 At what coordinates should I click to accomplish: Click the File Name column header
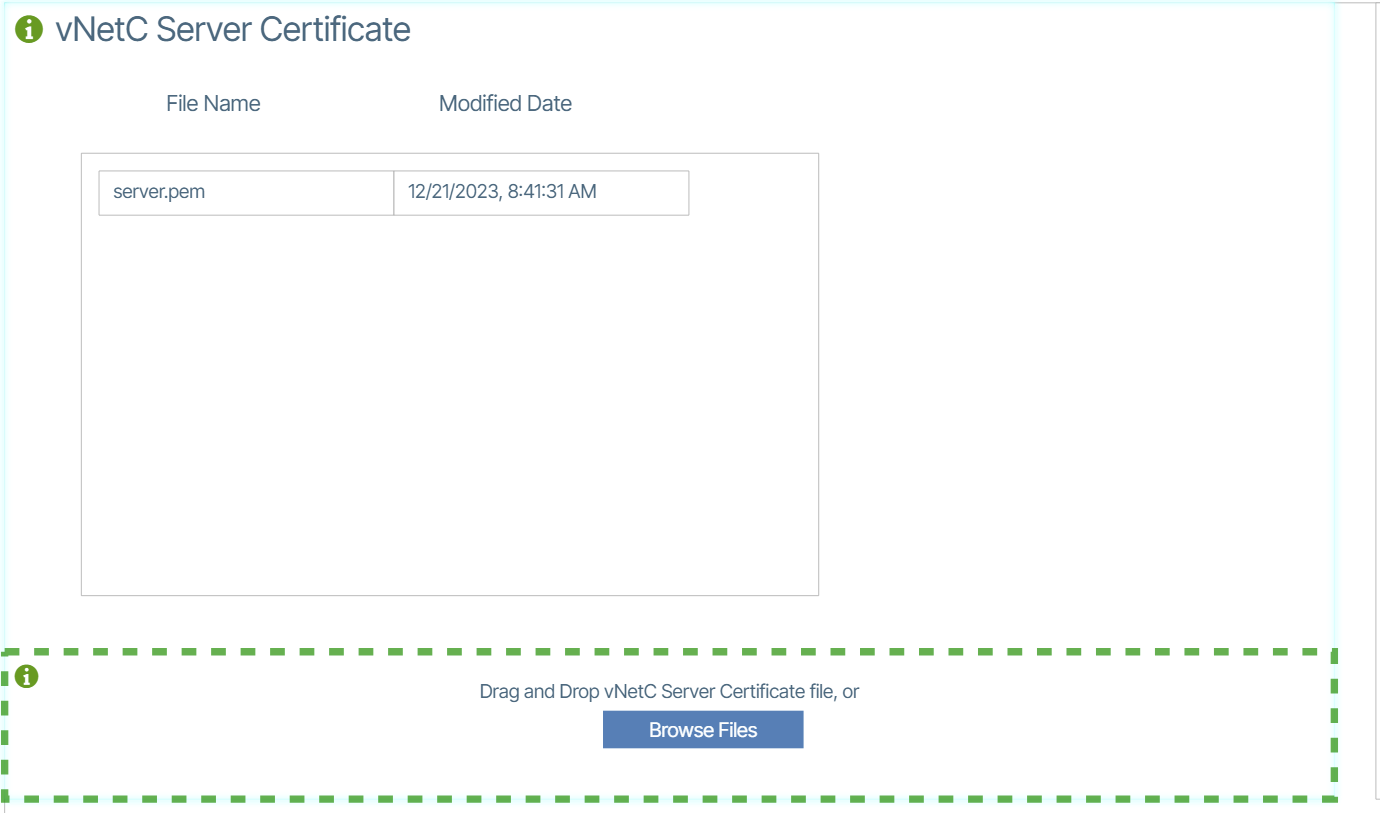click(213, 104)
